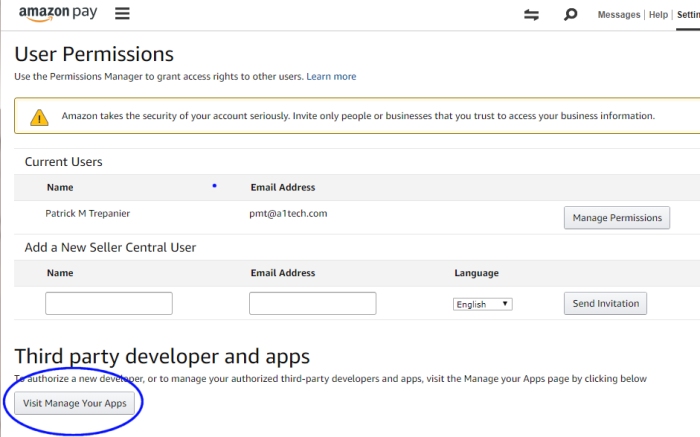Focus the new user Email Address field

pos(312,304)
